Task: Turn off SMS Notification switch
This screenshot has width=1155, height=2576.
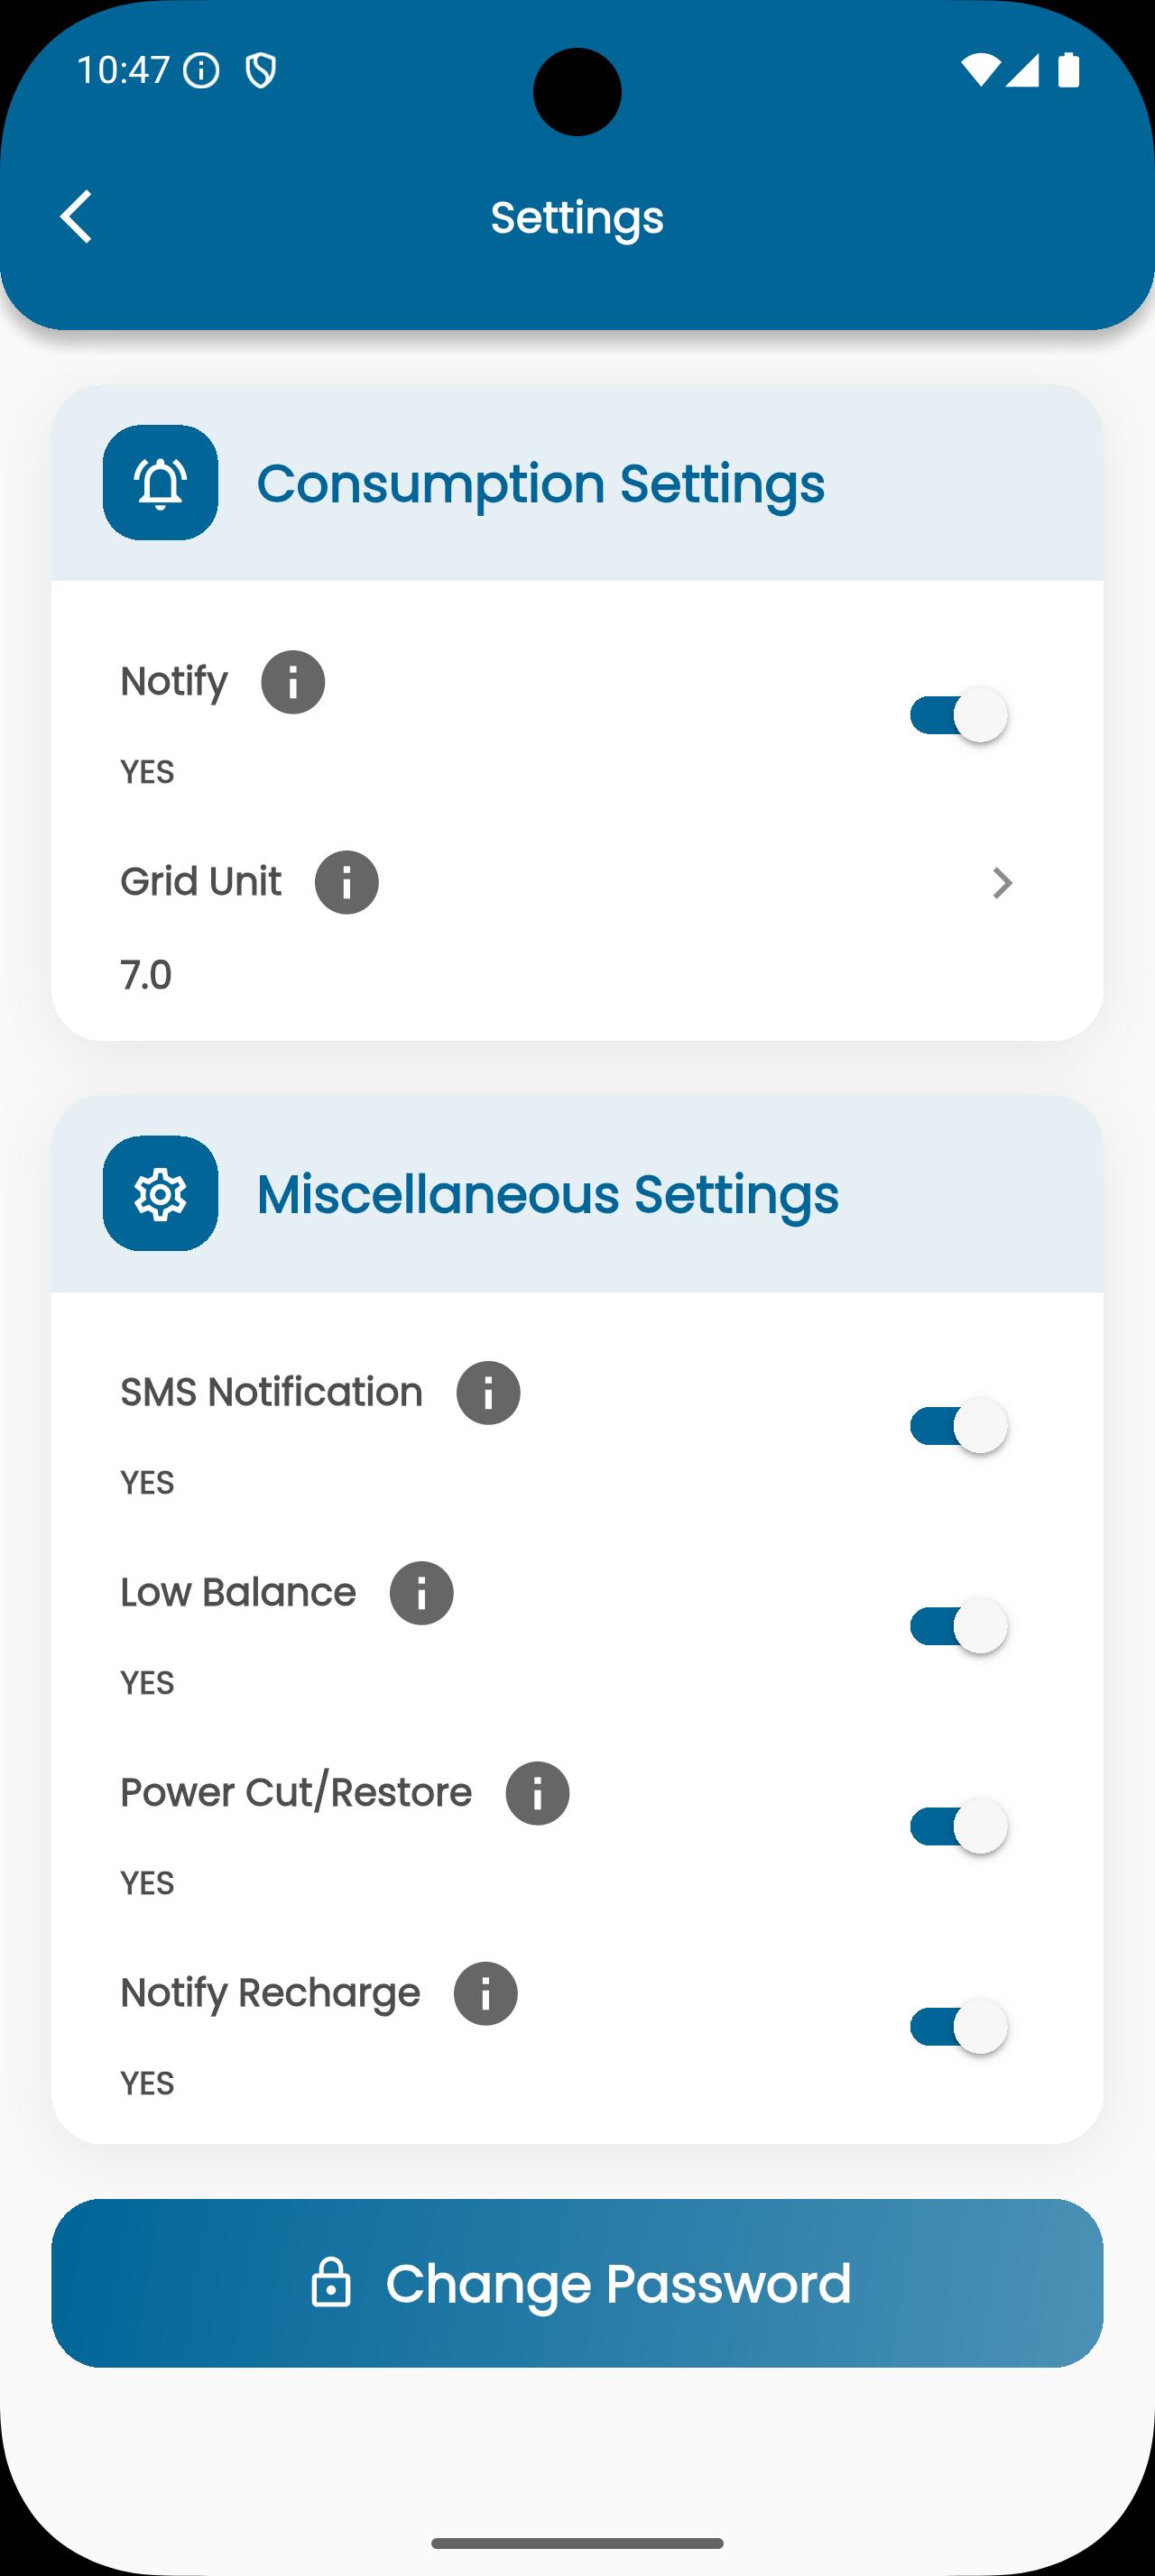Action: click(x=957, y=1425)
